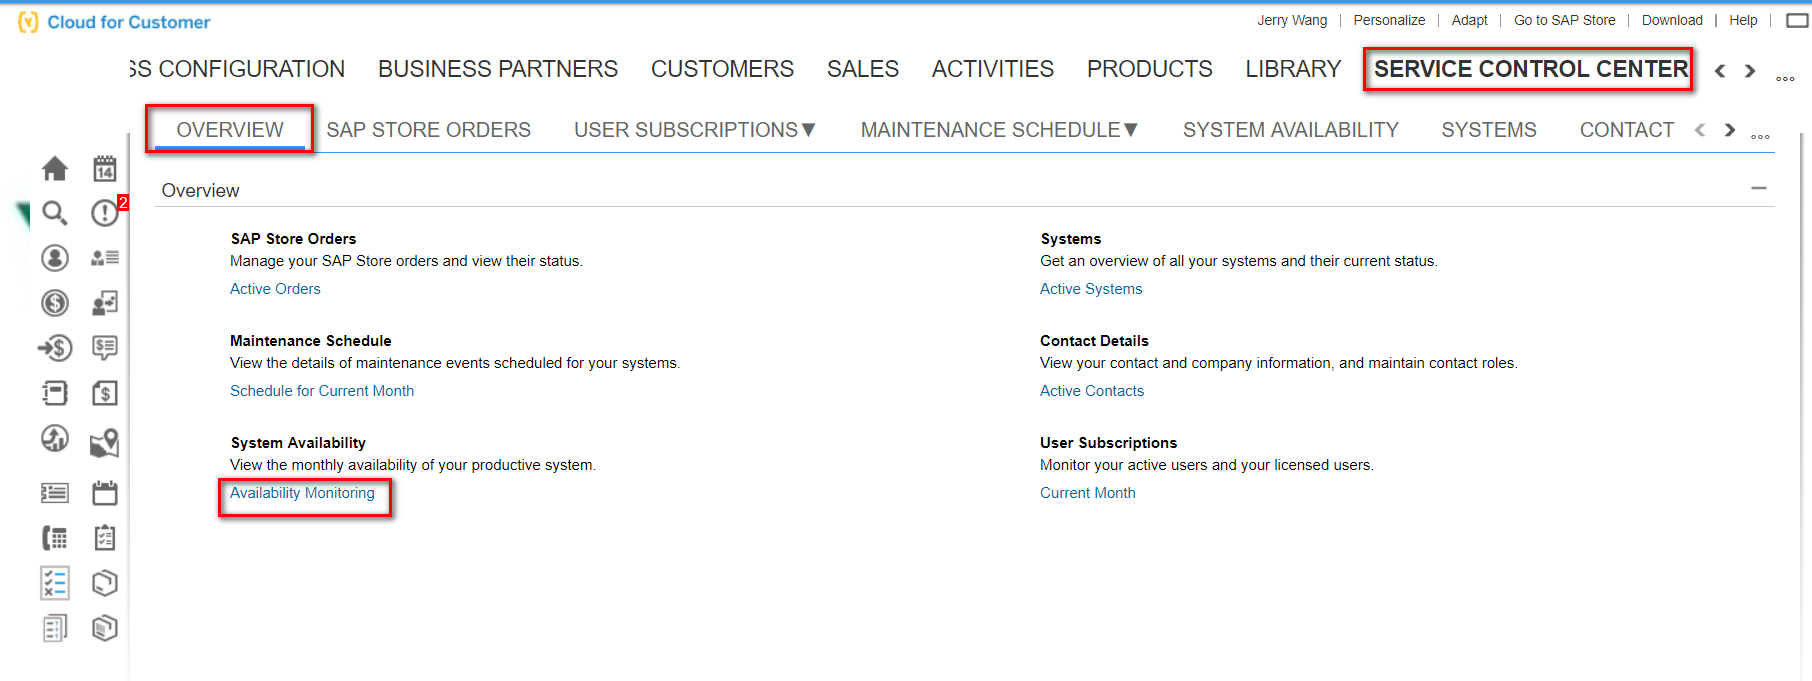Image resolution: width=1812 pixels, height=681 pixels.
Task: Open the globe chart icon in sidebar
Action: 55,438
